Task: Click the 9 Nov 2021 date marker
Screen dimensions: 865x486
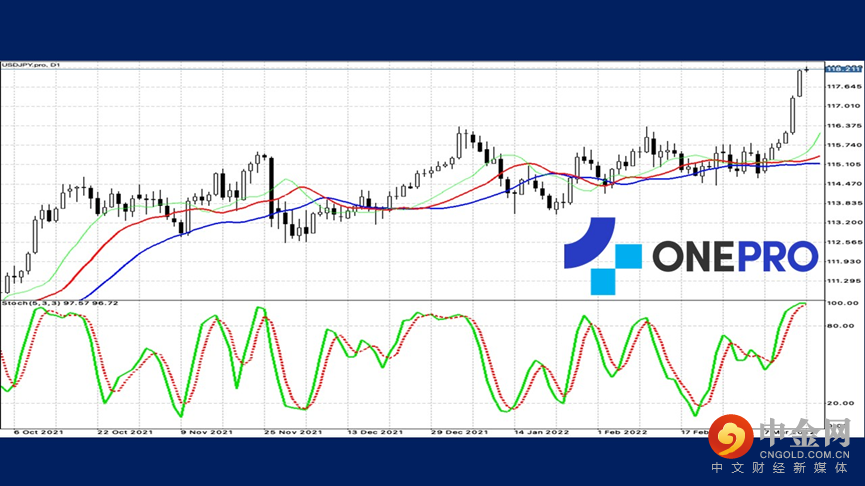Action: (206, 432)
